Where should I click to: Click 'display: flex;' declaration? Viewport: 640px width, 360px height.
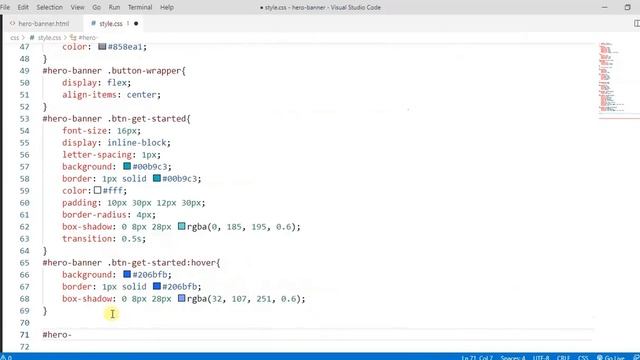pyautogui.click(x=96, y=83)
